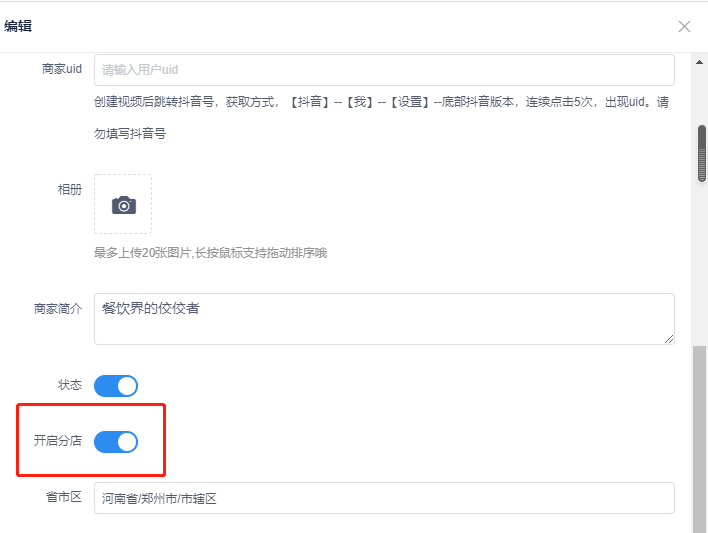Screen dimensions: 708x533
Task: Close the 编辑 dialog
Action: (684, 27)
